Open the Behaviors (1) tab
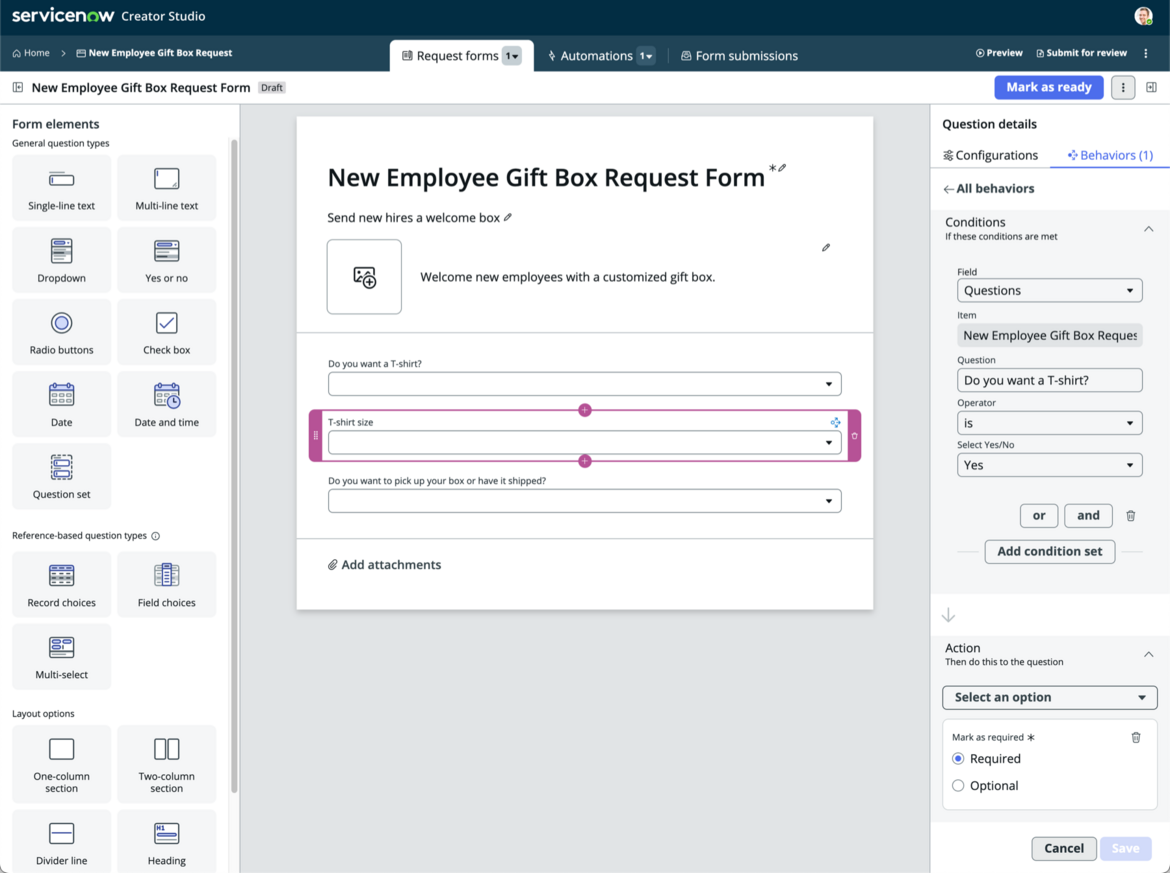 coord(1110,155)
